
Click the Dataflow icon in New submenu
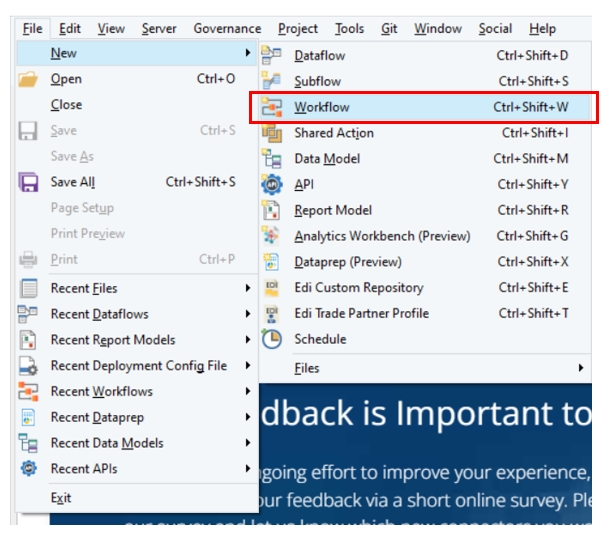point(271,55)
